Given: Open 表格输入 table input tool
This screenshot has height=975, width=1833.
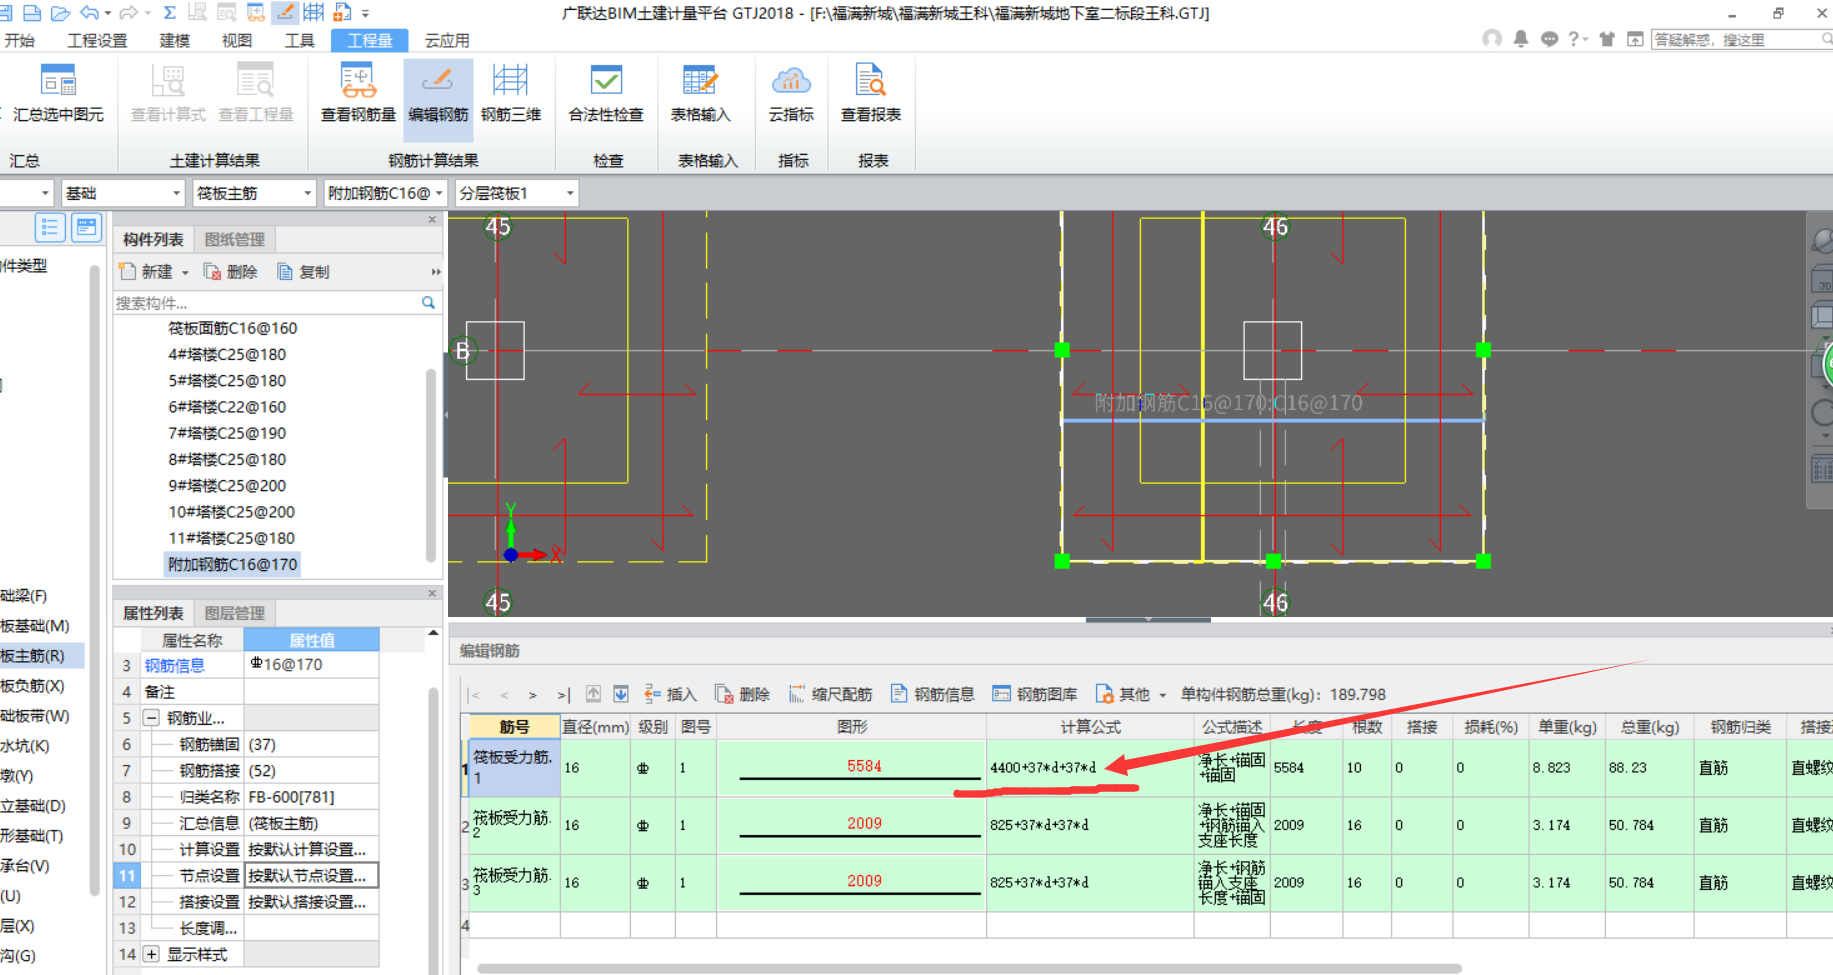Looking at the screenshot, I should coord(700,92).
